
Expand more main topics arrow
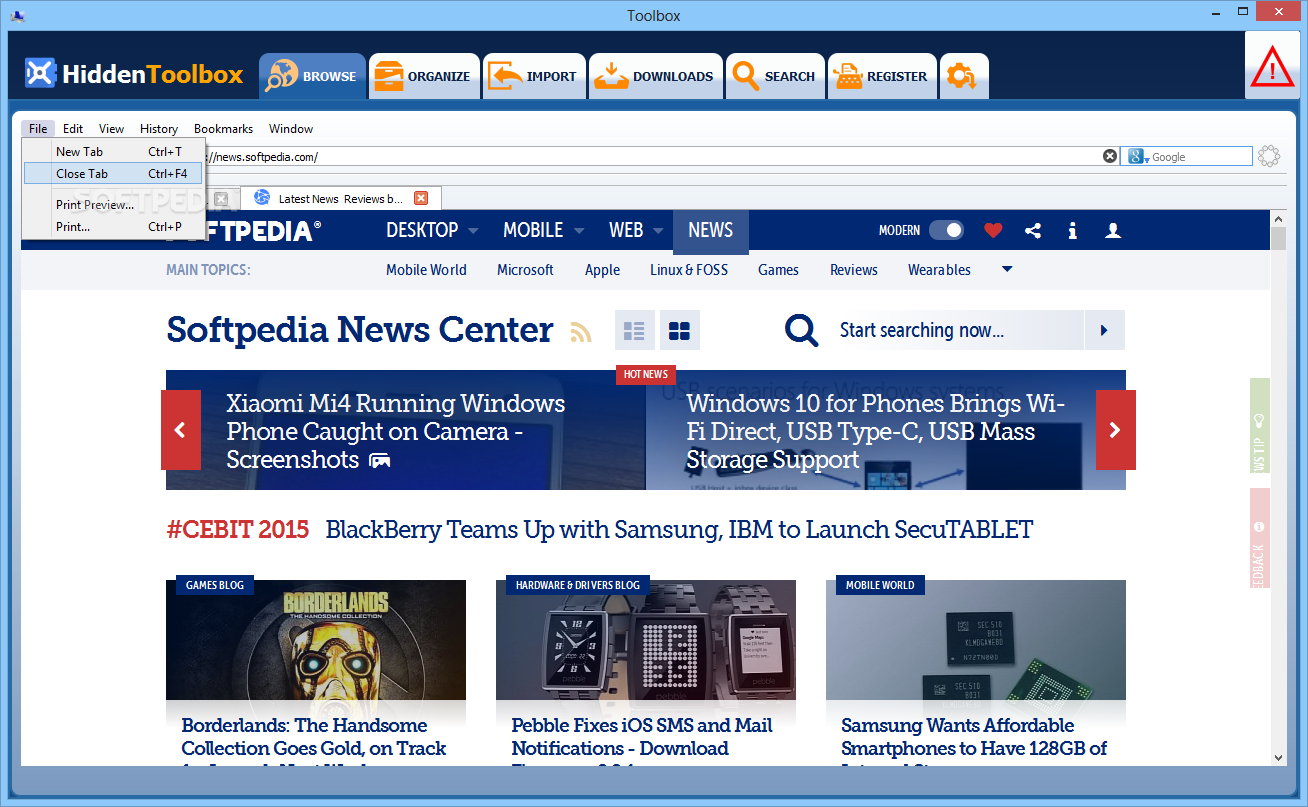coord(1007,269)
